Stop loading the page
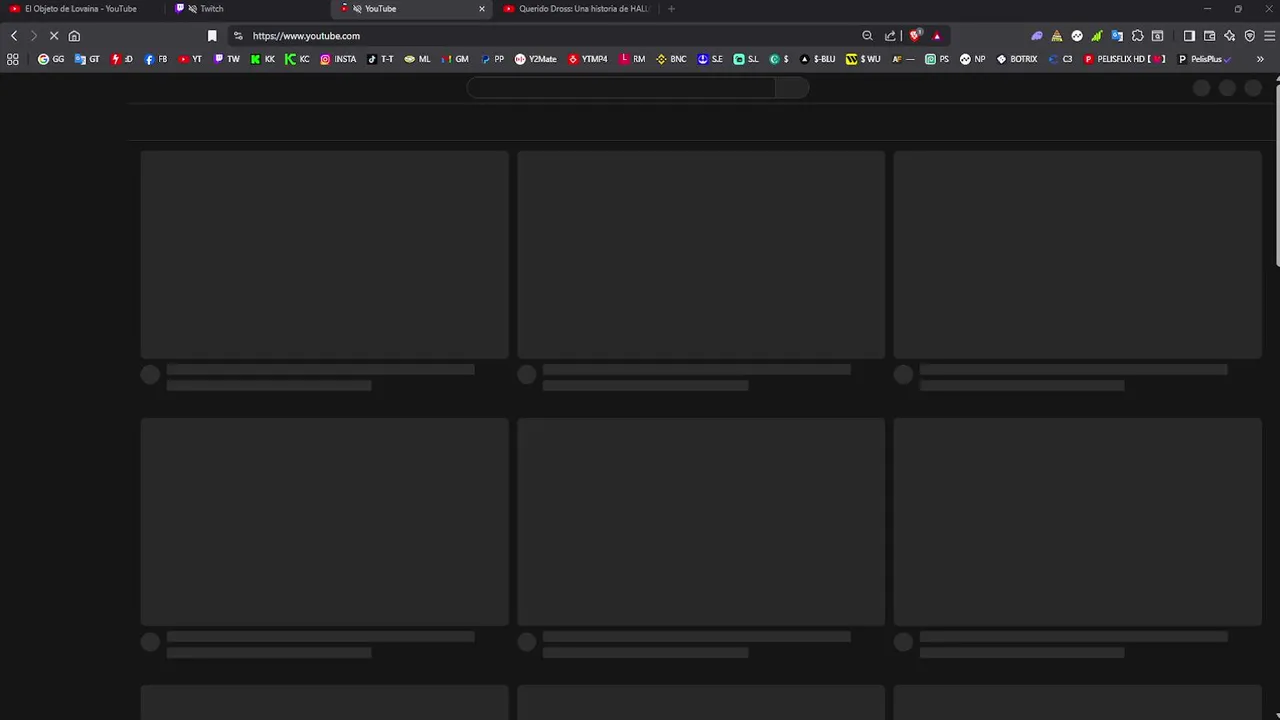This screenshot has height=720, width=1280. [54, 36]
